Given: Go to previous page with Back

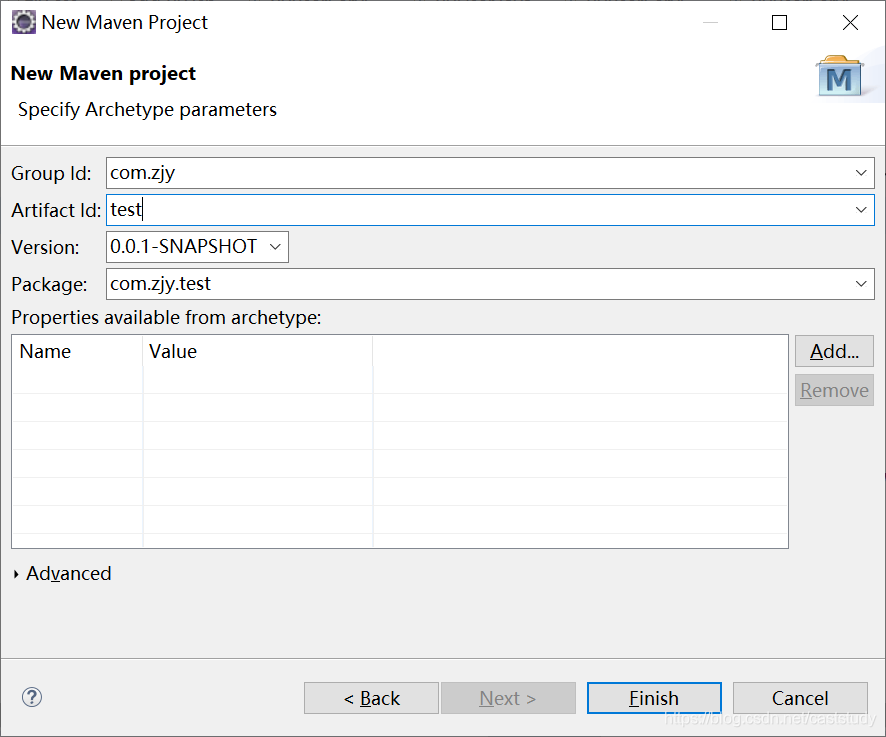Looking at the screenshot, I should pos(371,699).
